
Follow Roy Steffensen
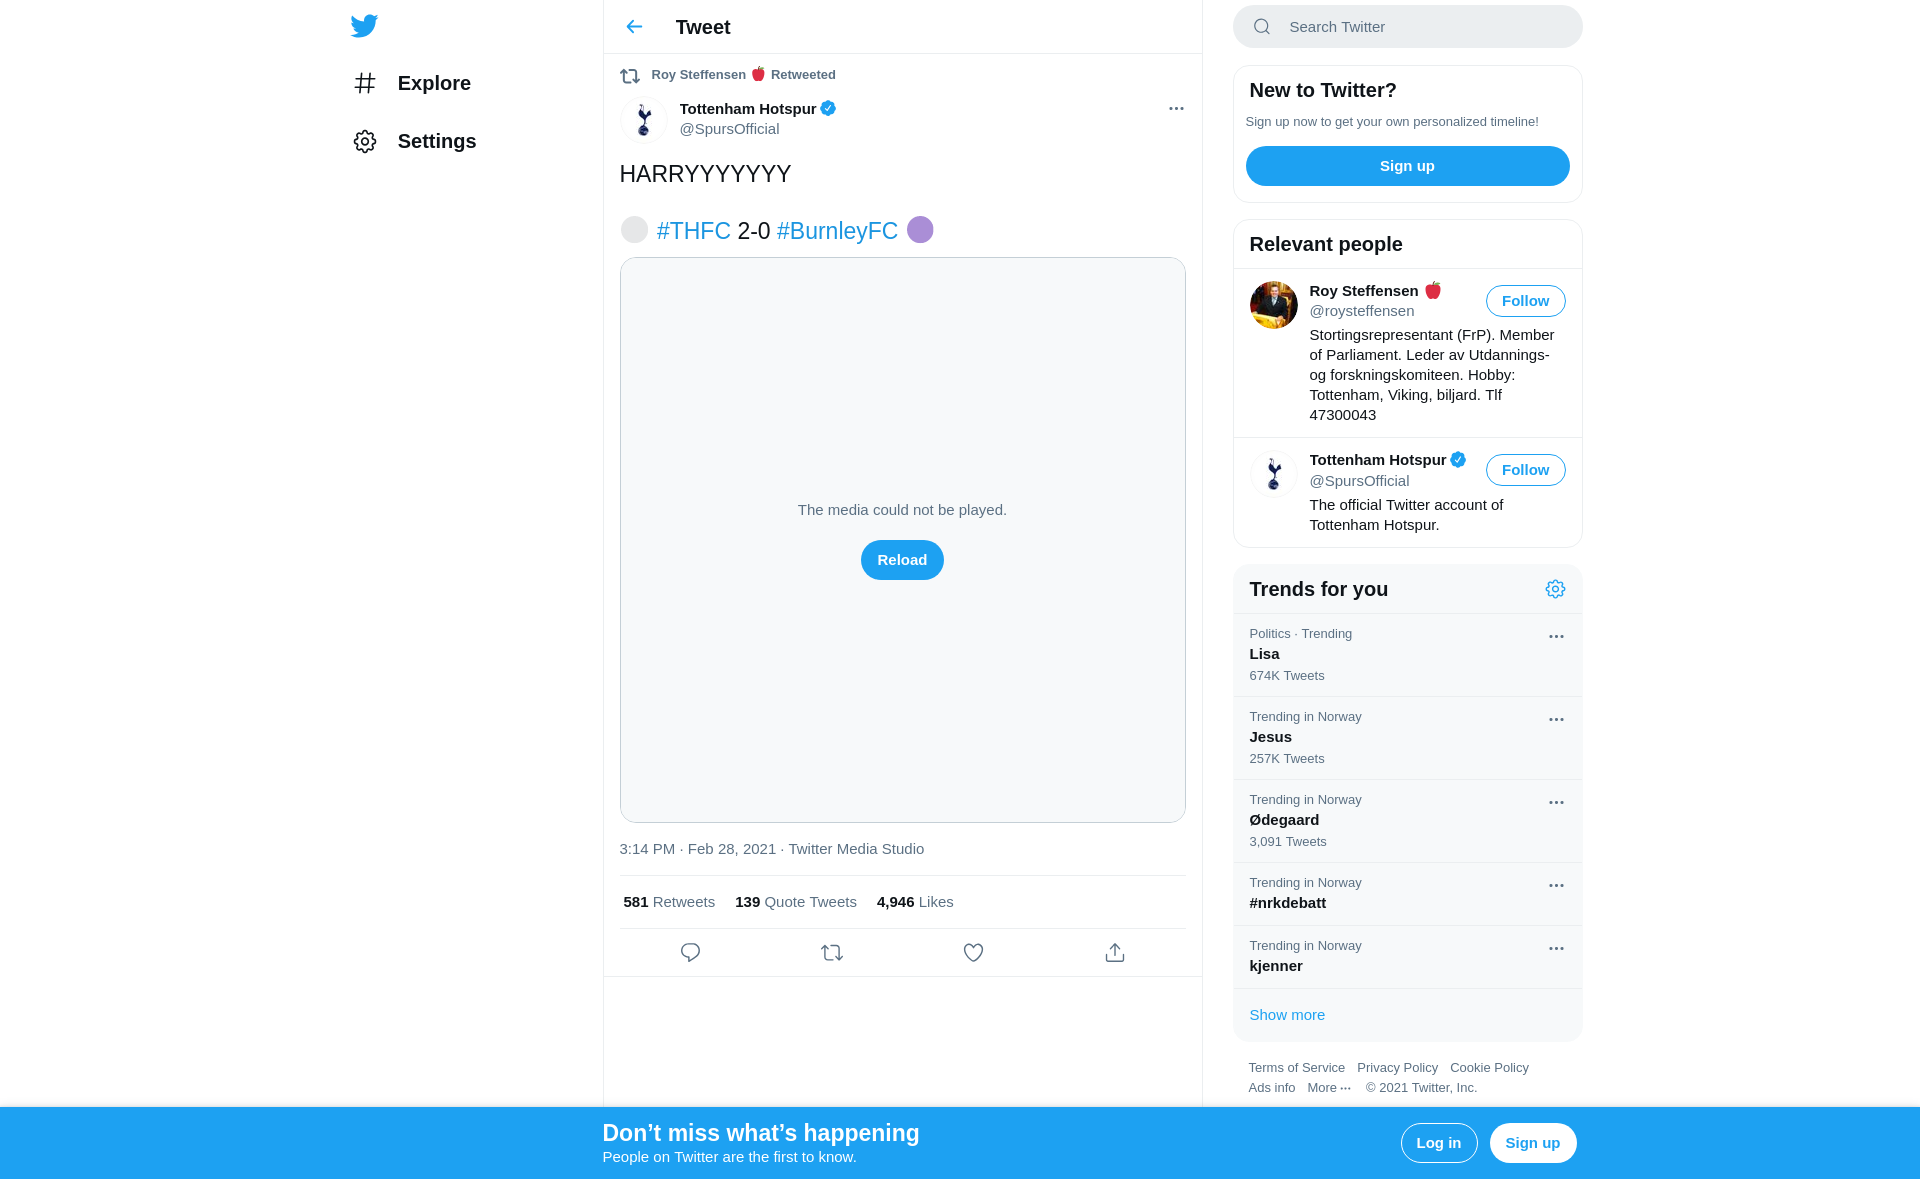click(x=1525, y=301)
